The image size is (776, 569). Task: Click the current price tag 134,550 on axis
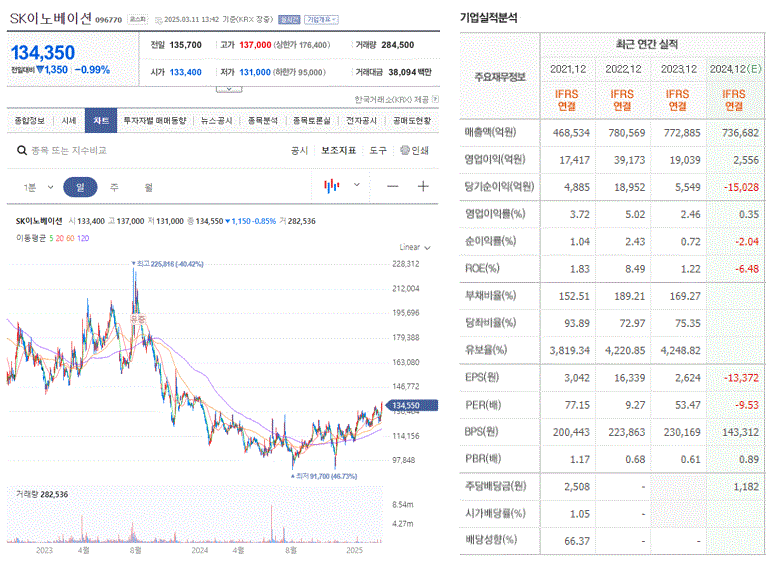tap(411, 406)
